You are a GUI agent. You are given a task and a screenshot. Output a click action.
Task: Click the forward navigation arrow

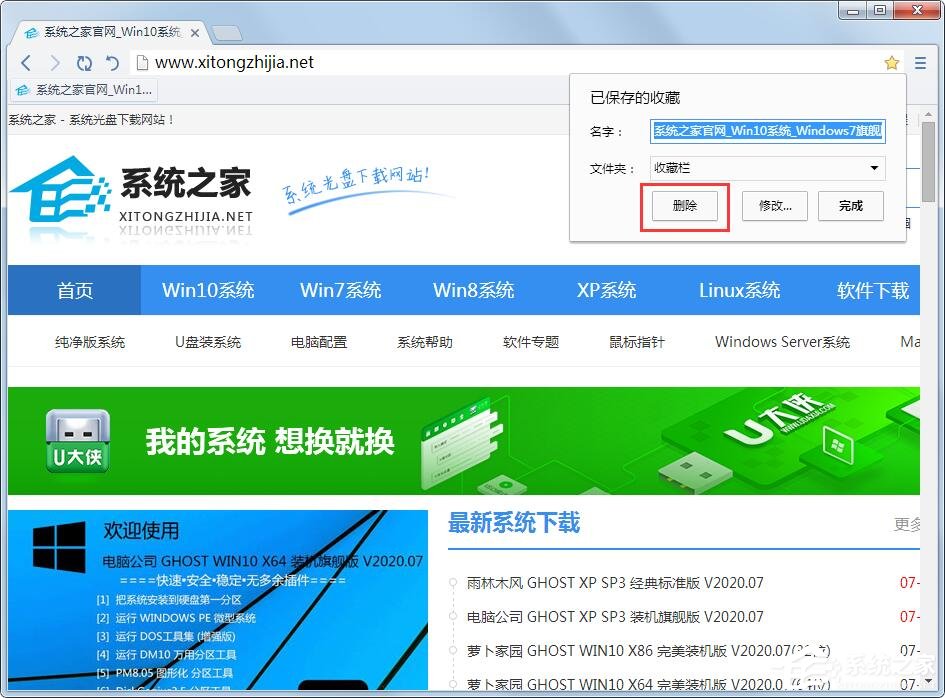[x=55, y=62]
